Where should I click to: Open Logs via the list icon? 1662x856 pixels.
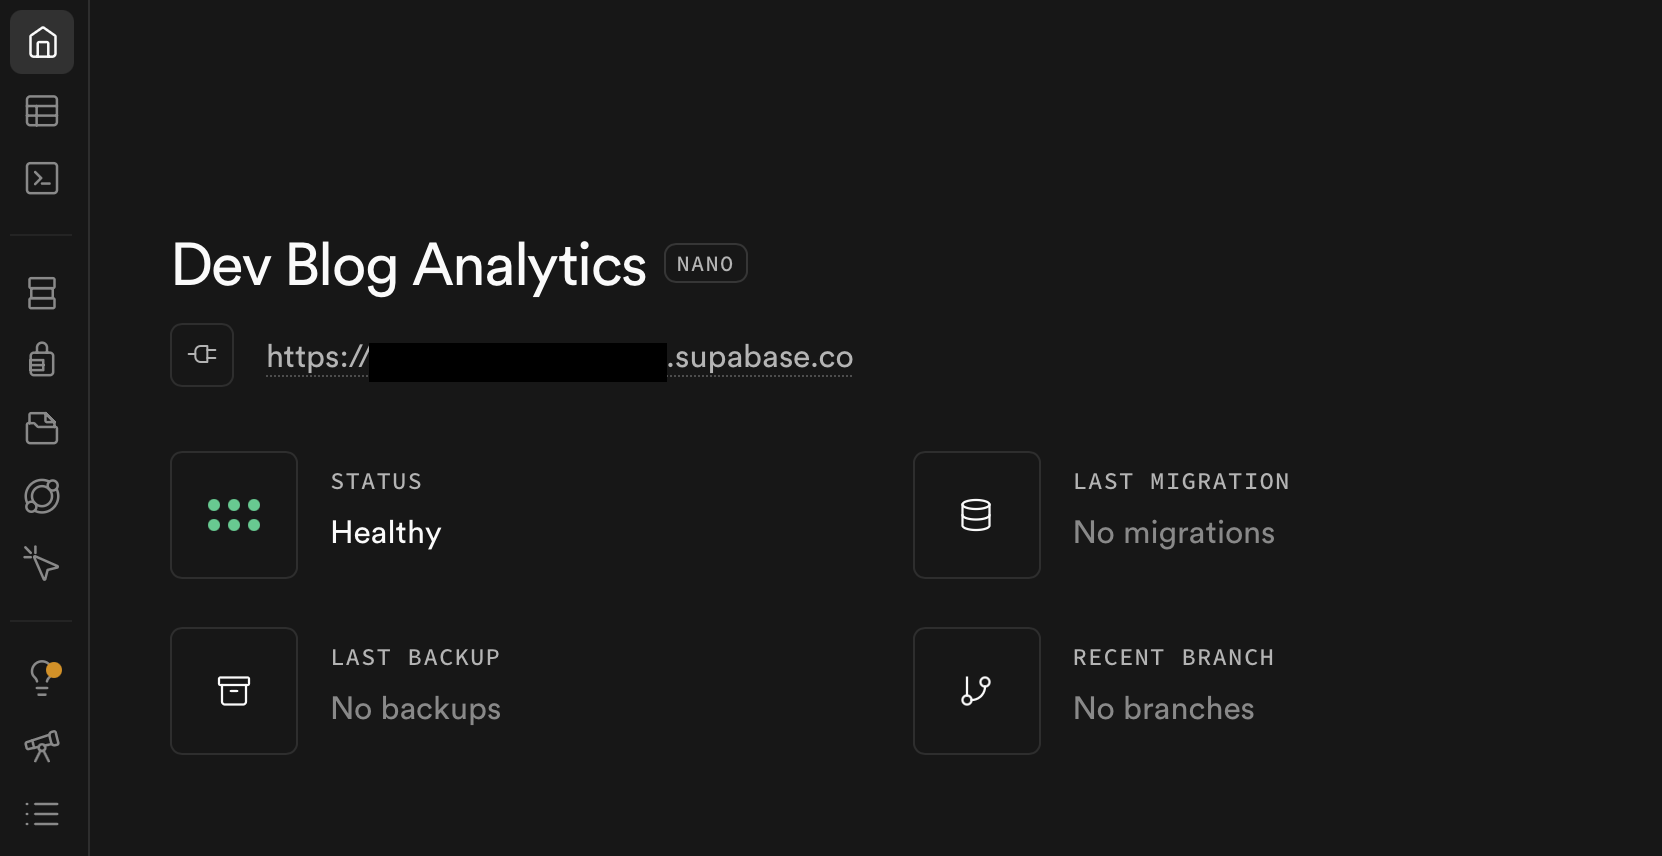[x=42, y=814]
